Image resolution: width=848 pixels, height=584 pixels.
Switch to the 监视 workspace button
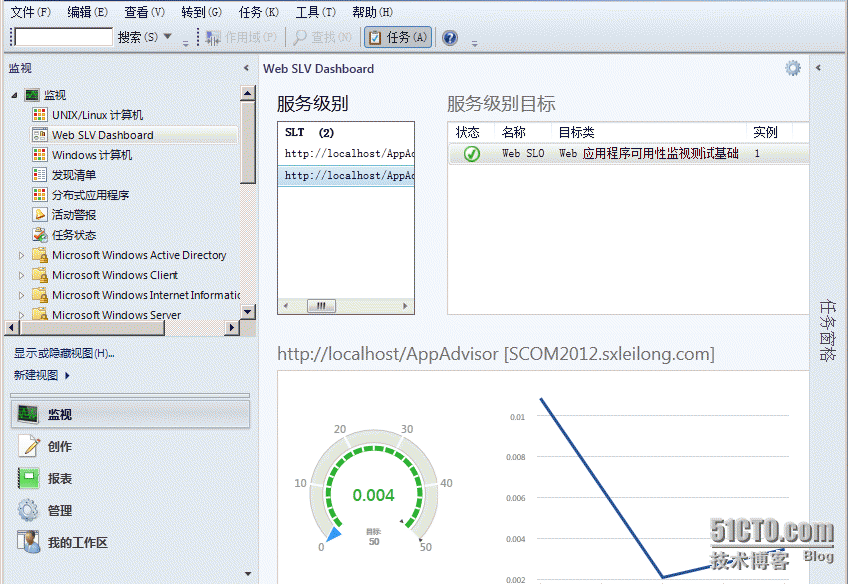click(x=130, y=414)
